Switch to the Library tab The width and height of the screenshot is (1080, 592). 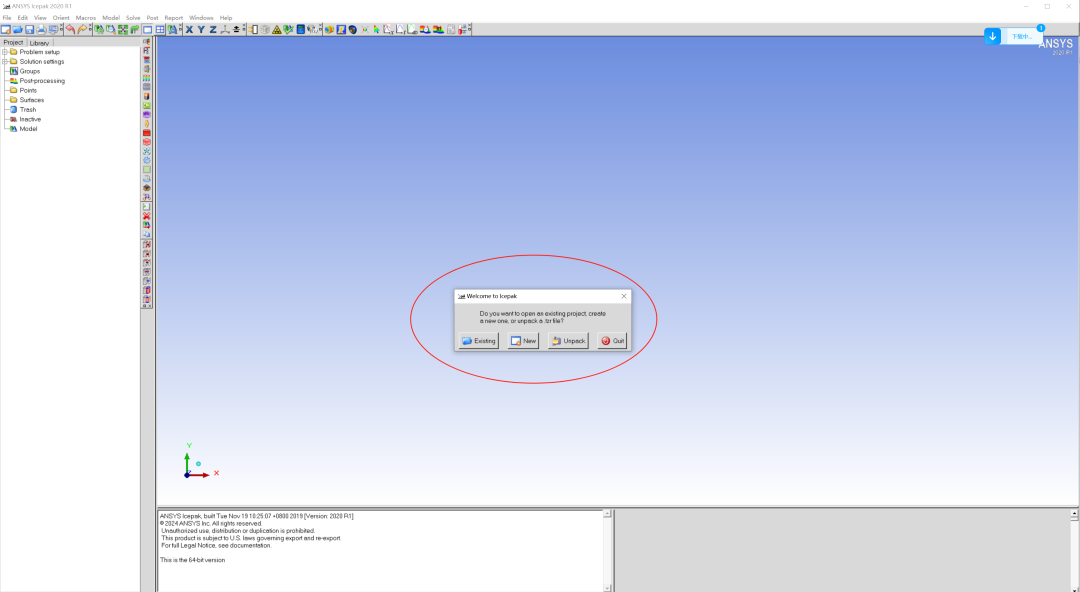click(x=39, y=43)
